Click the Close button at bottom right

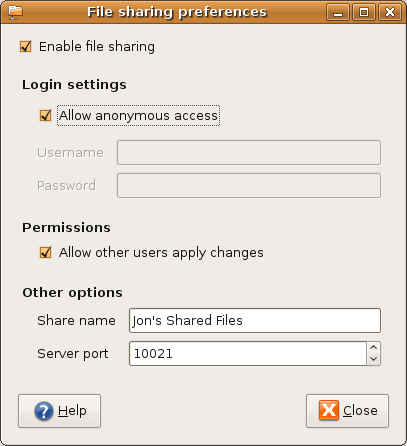coord(347,411)
